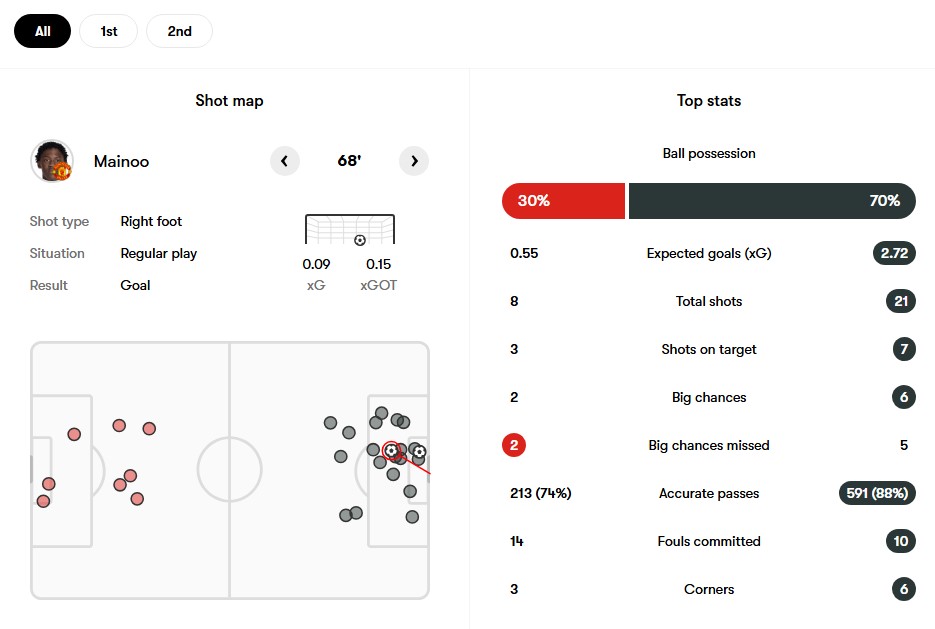The height and width of the screenshot is (629, 935).
Task: Select the All period filter
Action: 42,31
